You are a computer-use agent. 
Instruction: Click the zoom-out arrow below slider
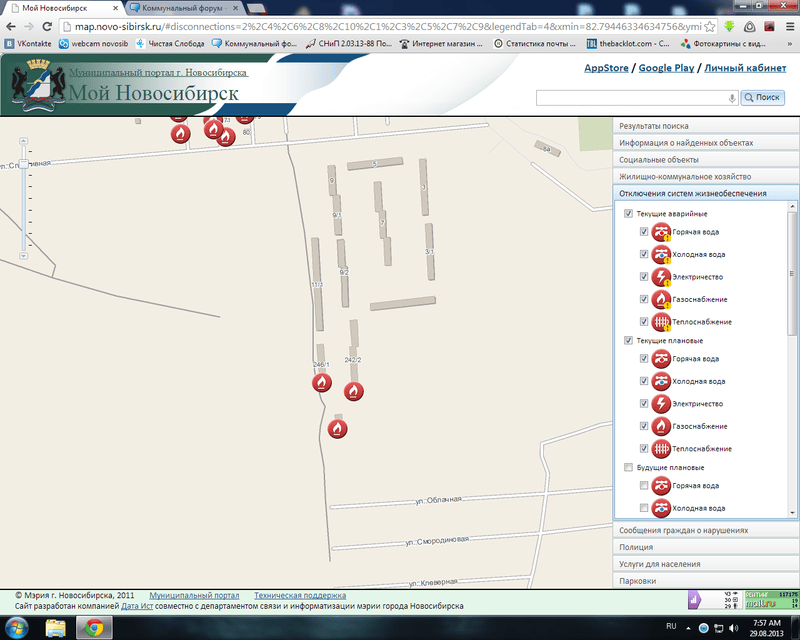(x=23, y=256)
